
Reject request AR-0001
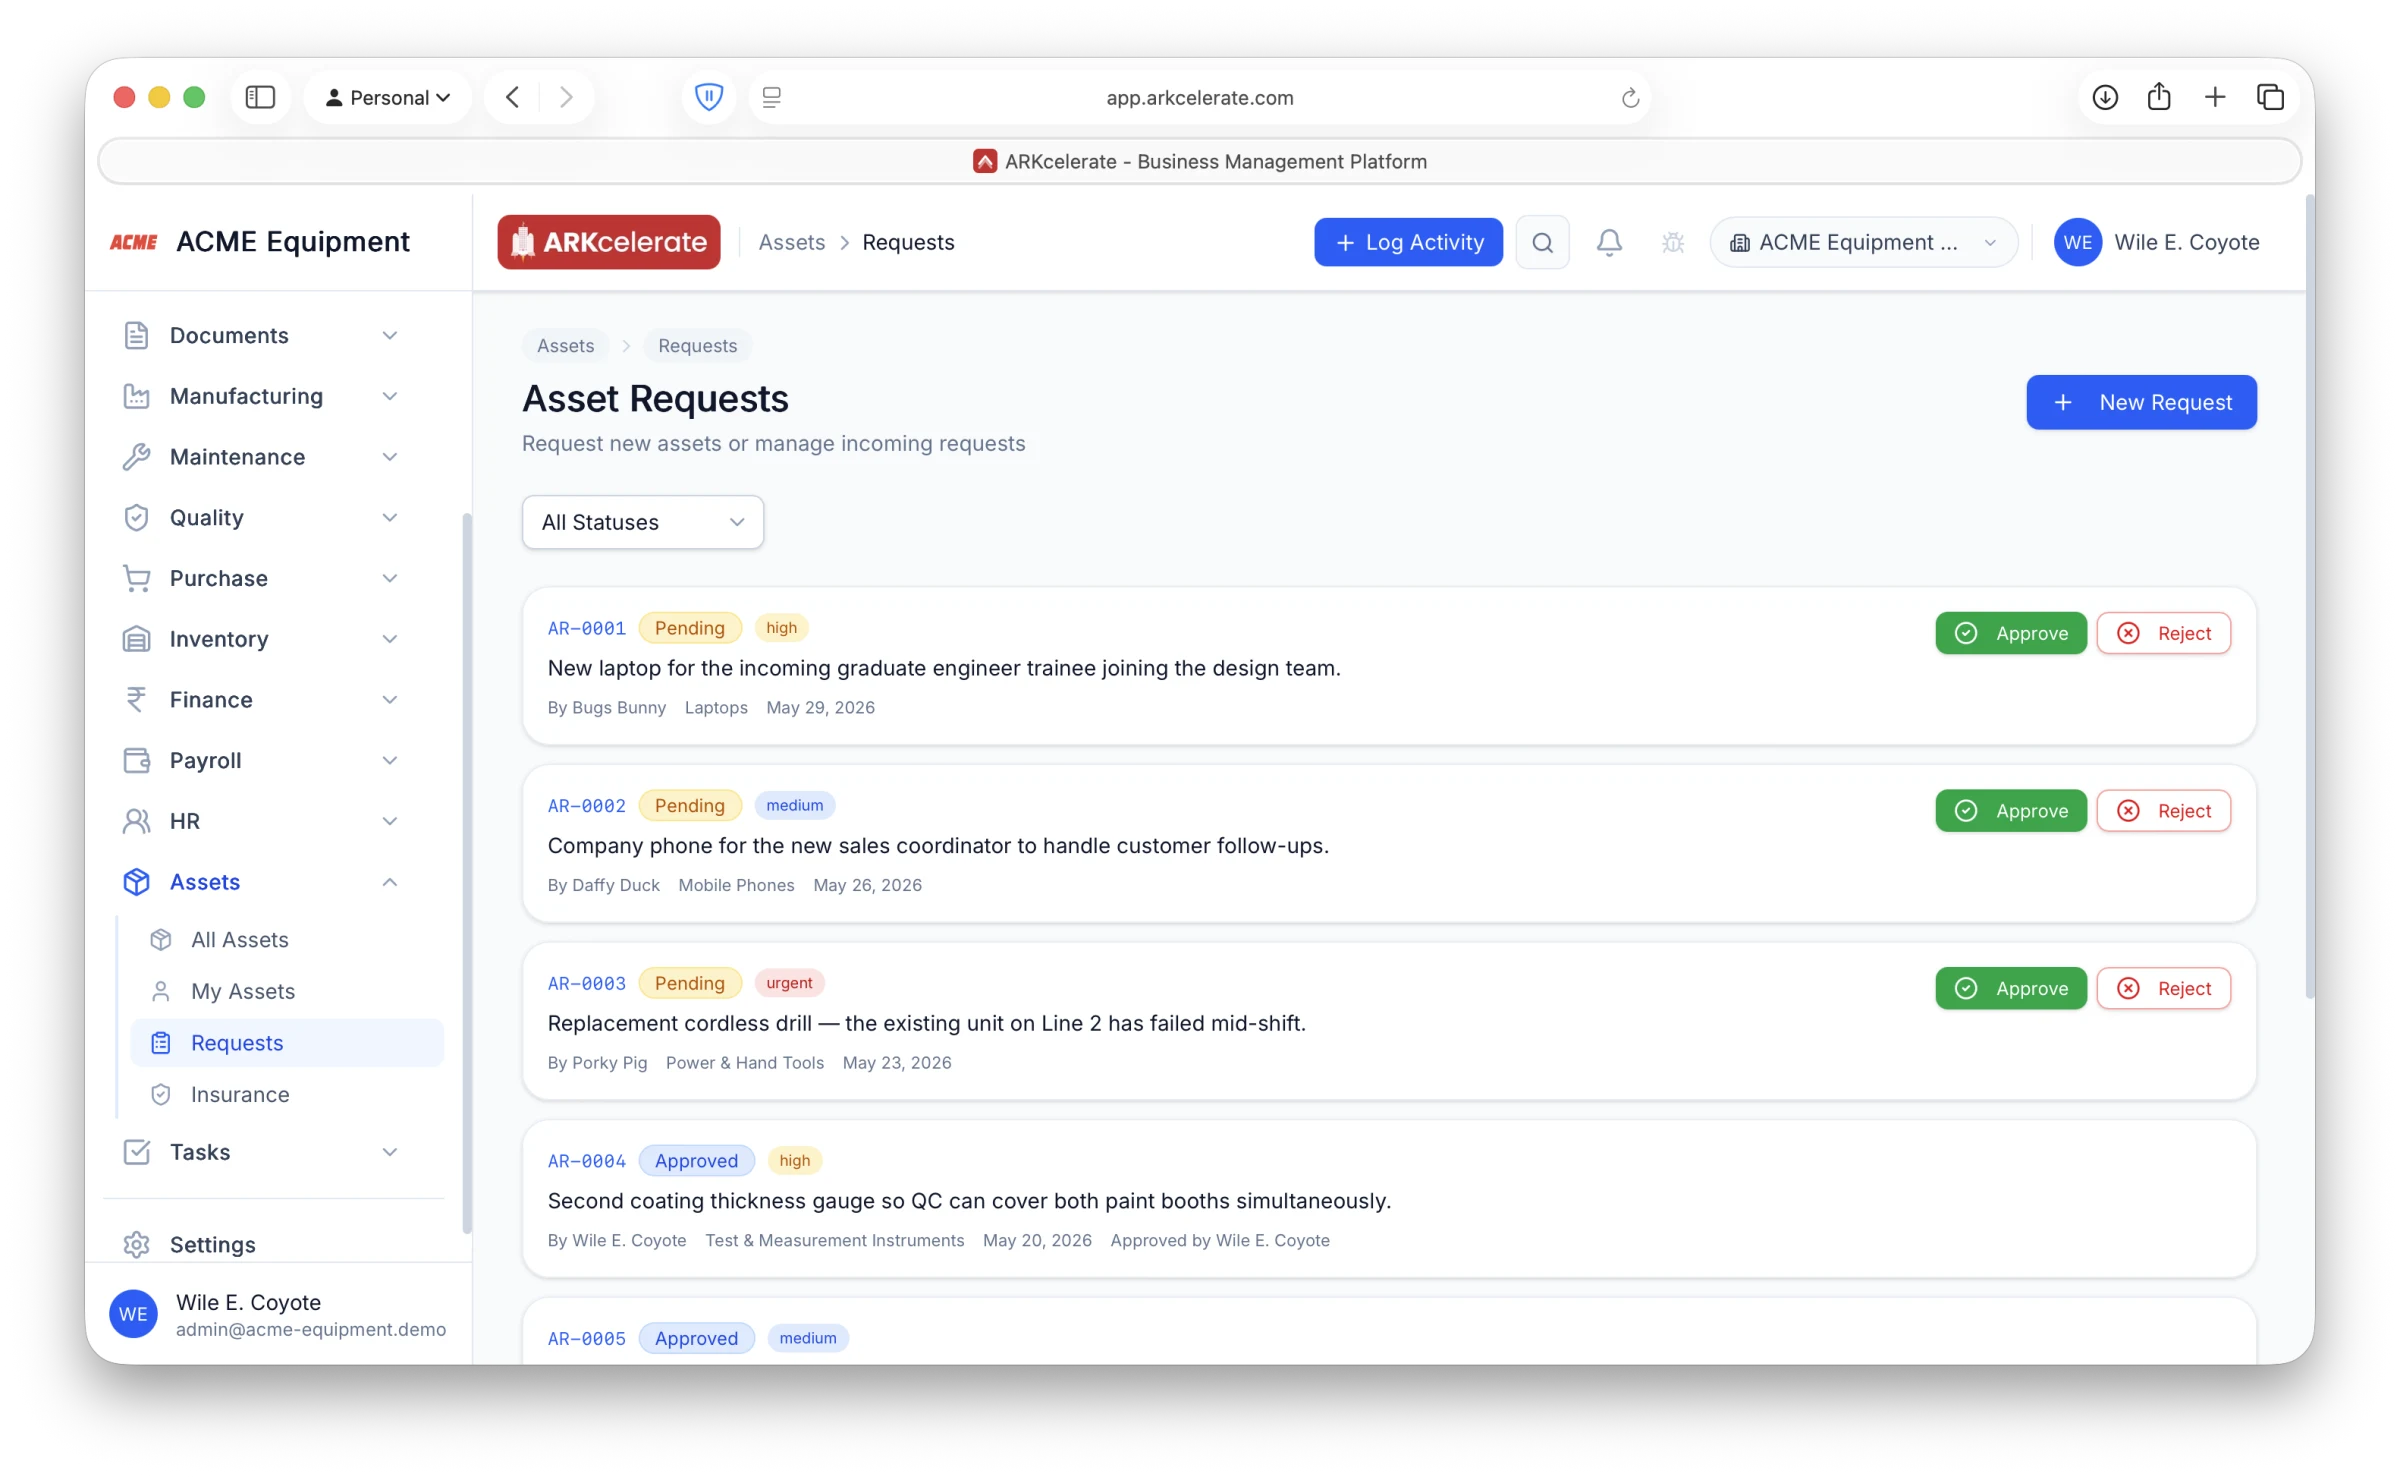pos(2164,633)
